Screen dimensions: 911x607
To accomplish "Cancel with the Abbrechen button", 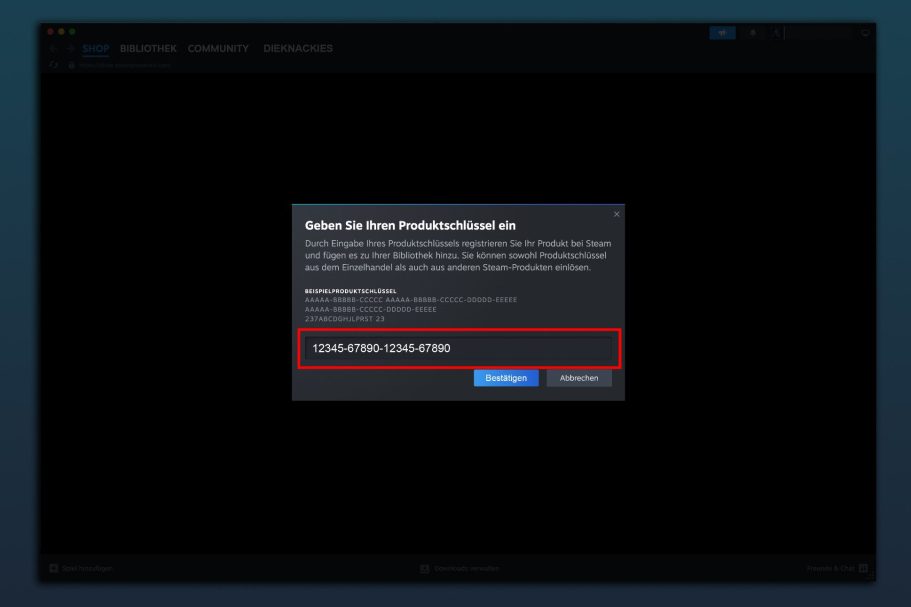I will click(579, 378).
